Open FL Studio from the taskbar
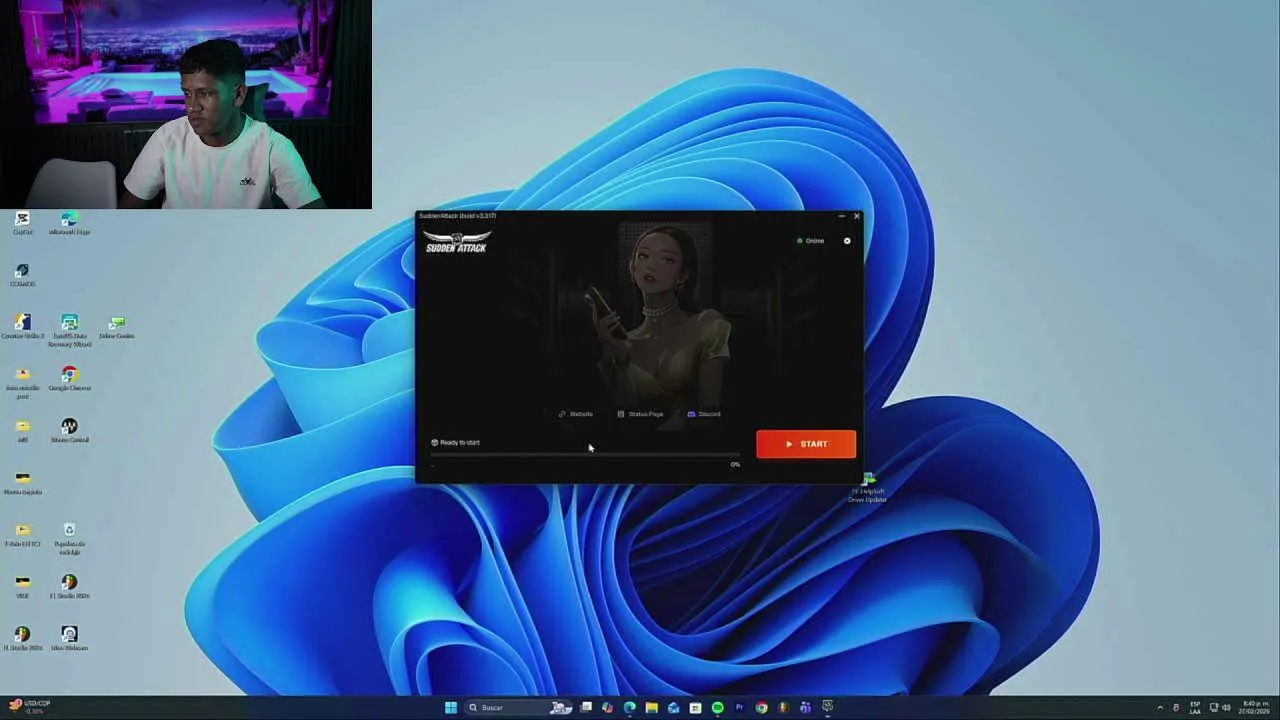The height and width of the screenshot is (720, 1280). [x=783, y=708]
